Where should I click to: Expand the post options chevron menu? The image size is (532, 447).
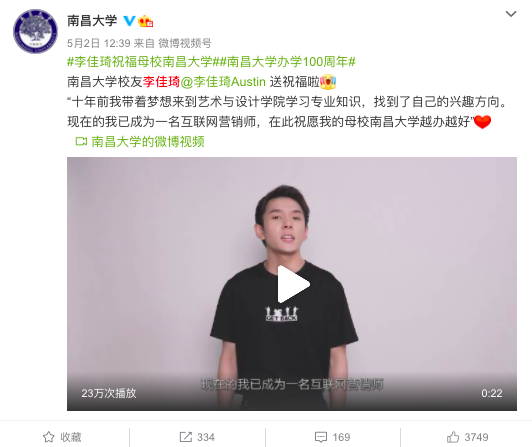pyautogui.click(x=511, y=14)
